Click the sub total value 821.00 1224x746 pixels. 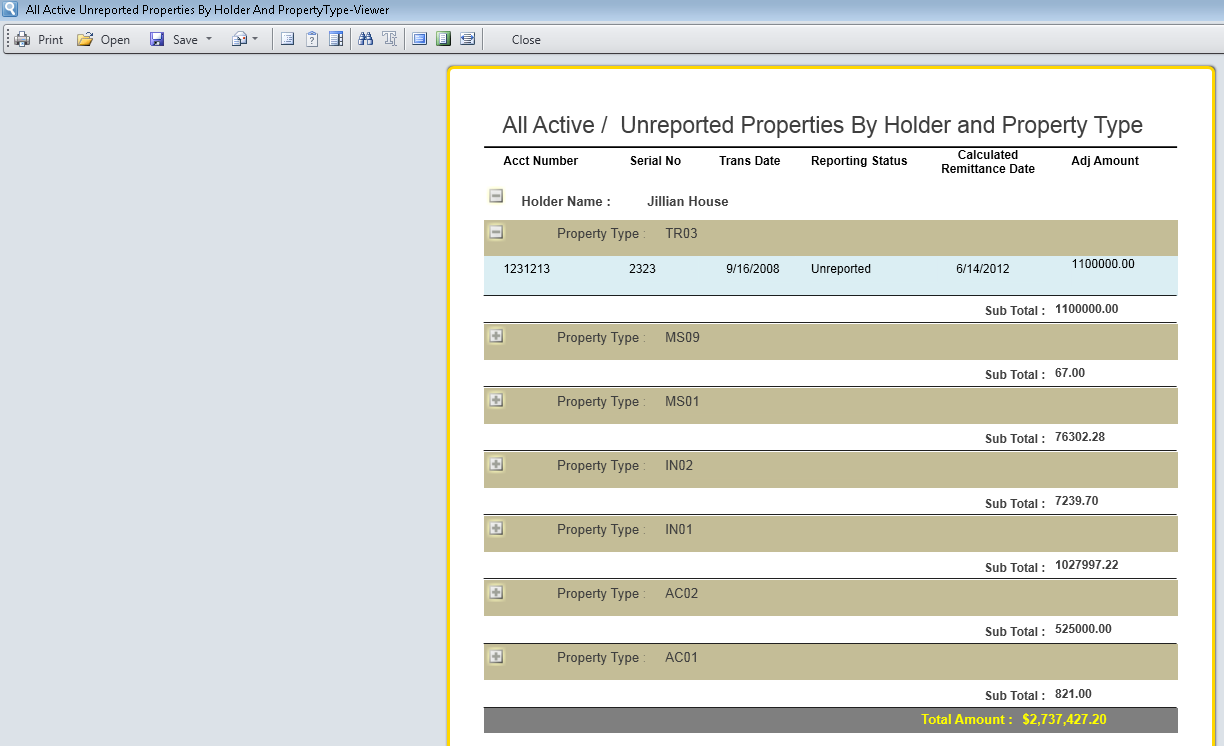[x=1073, y=694]
